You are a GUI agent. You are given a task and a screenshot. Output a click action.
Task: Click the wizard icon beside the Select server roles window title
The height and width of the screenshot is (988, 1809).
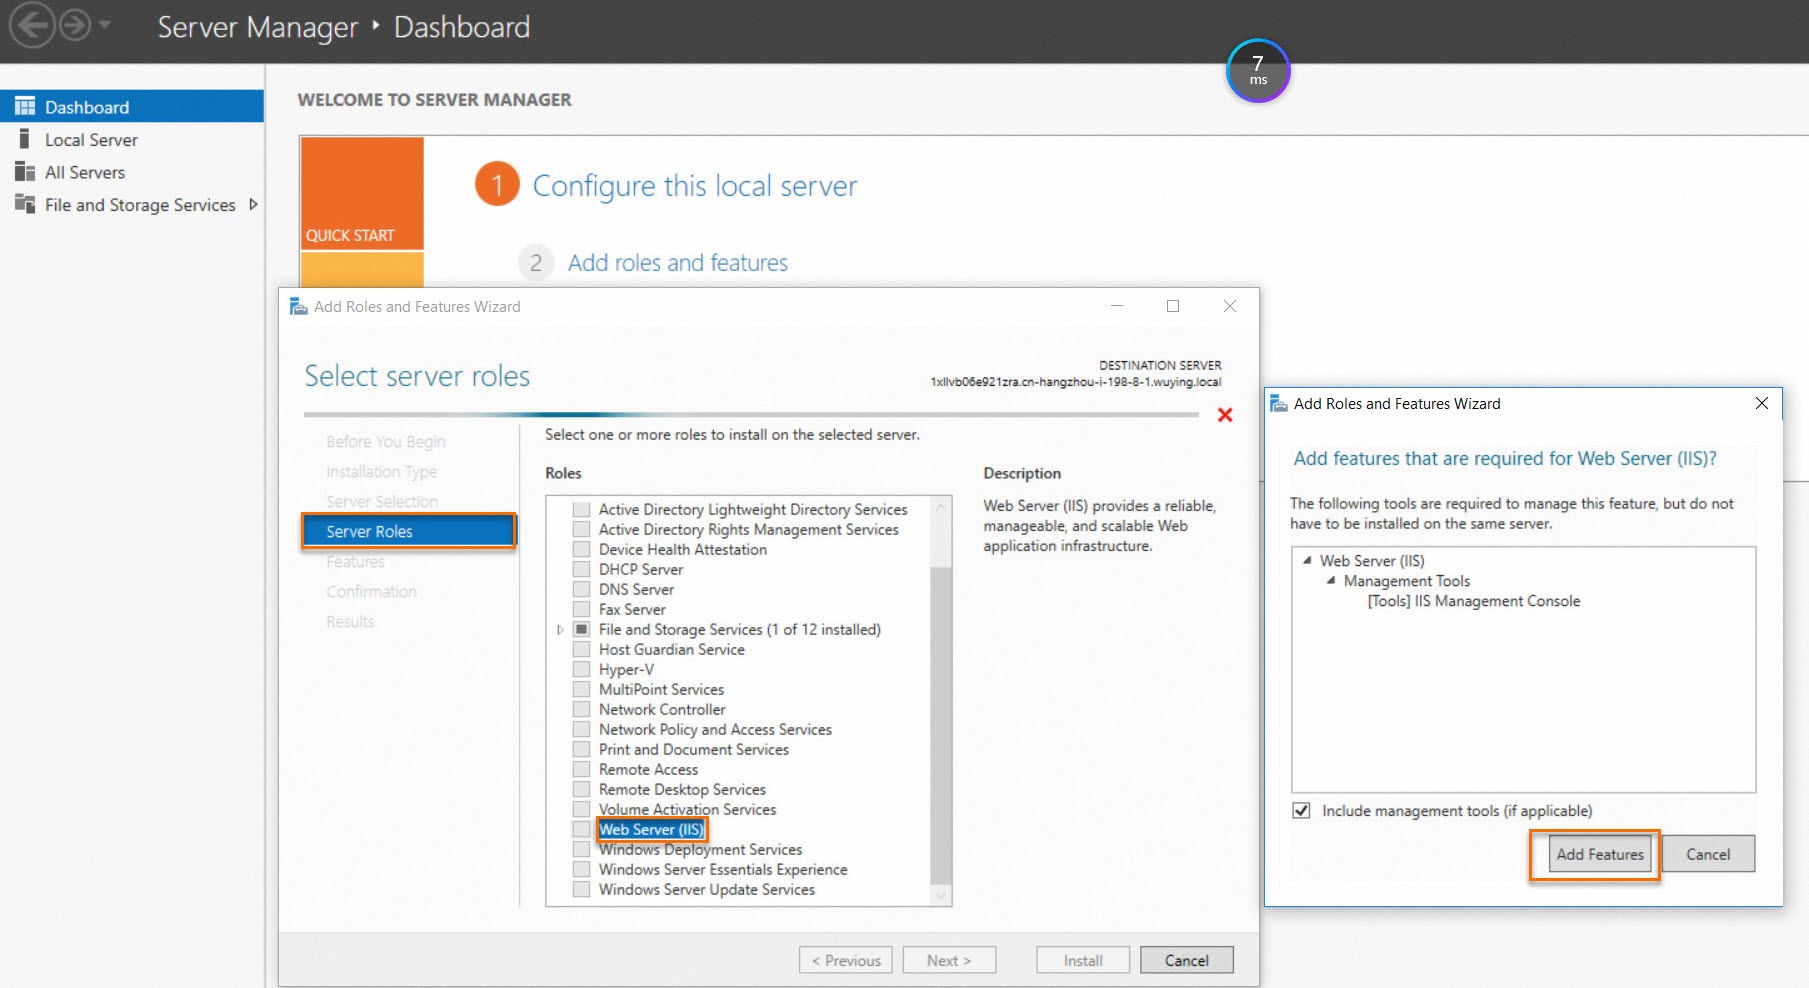[x=298, y=306]
